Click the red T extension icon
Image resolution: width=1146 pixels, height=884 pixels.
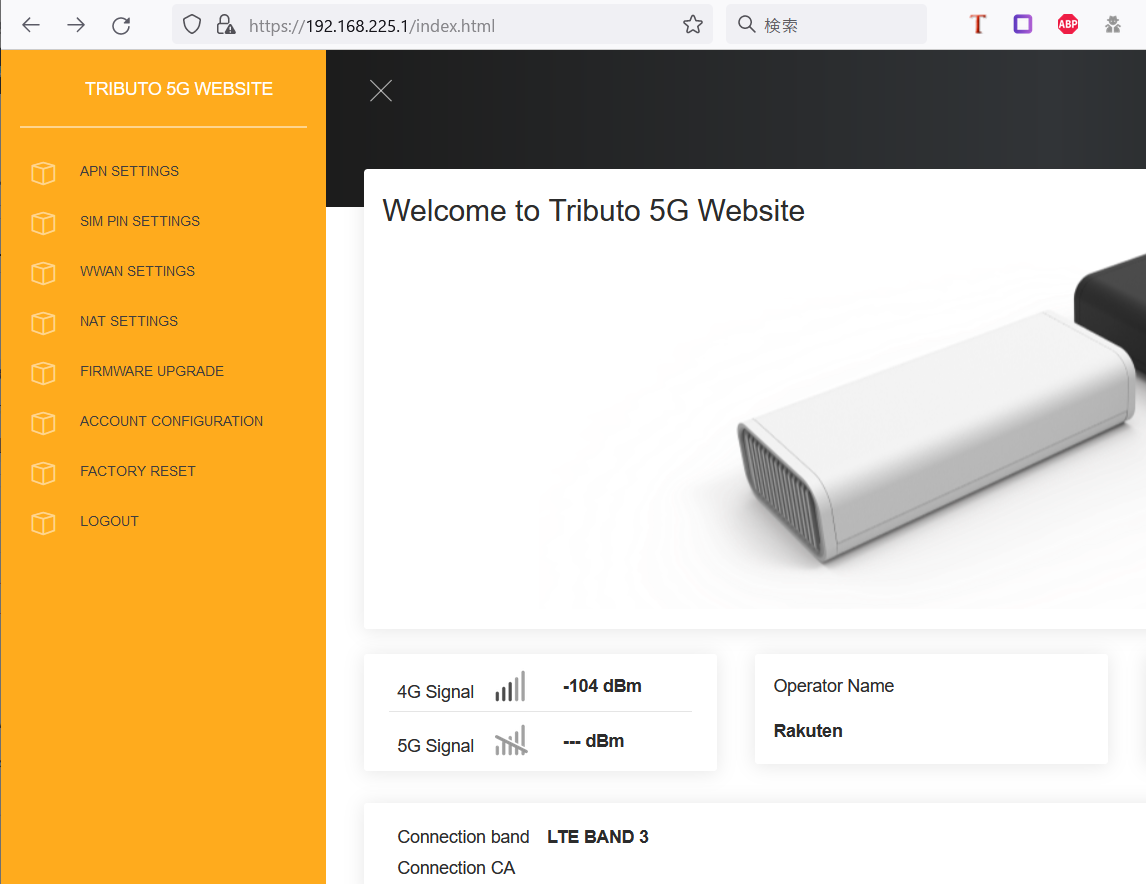pos(977,23)
